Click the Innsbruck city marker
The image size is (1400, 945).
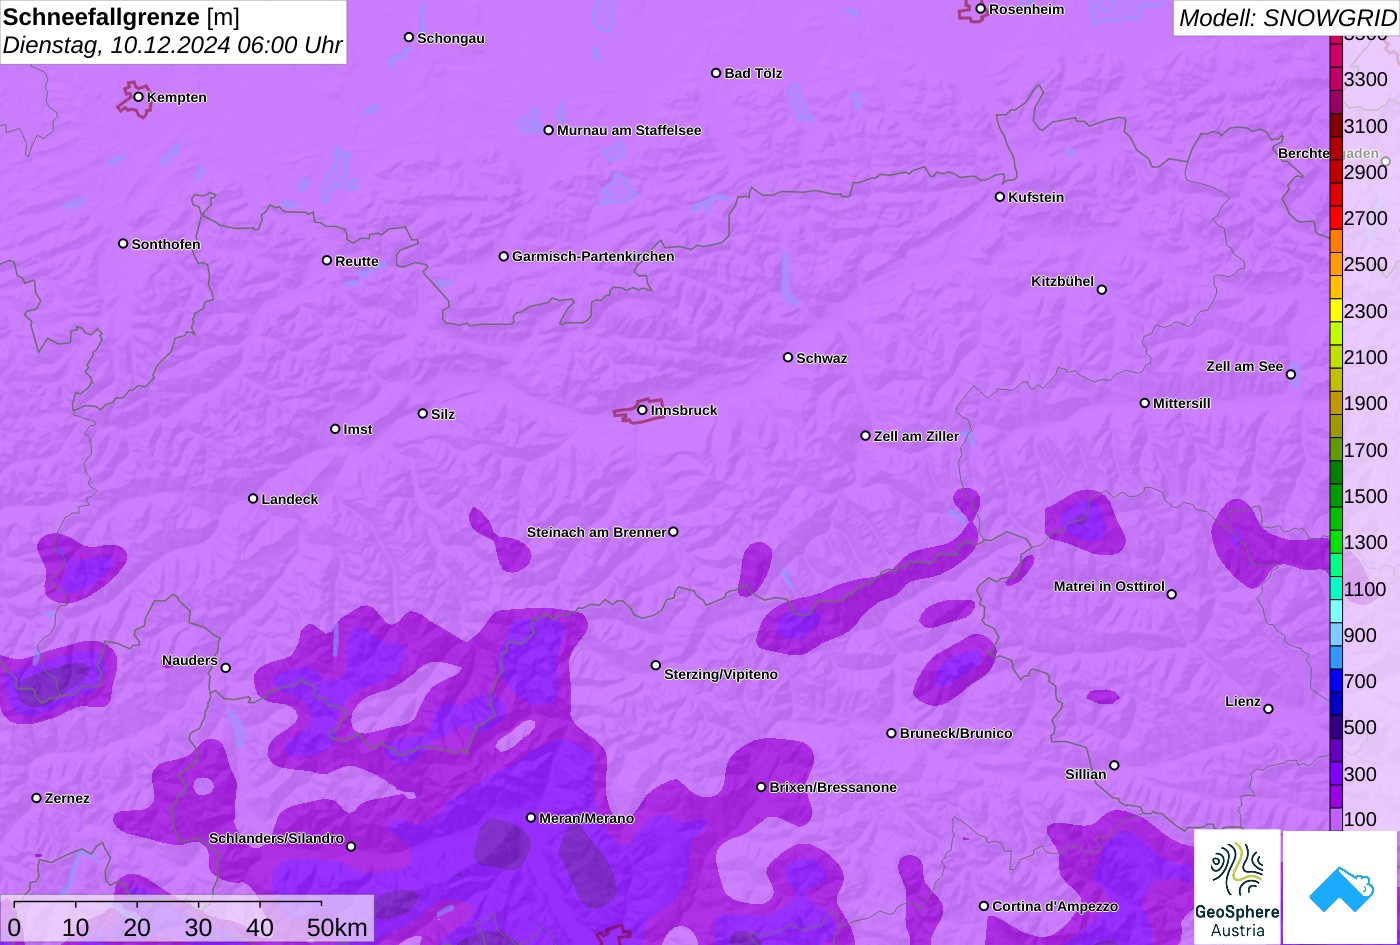click(642, 410)
